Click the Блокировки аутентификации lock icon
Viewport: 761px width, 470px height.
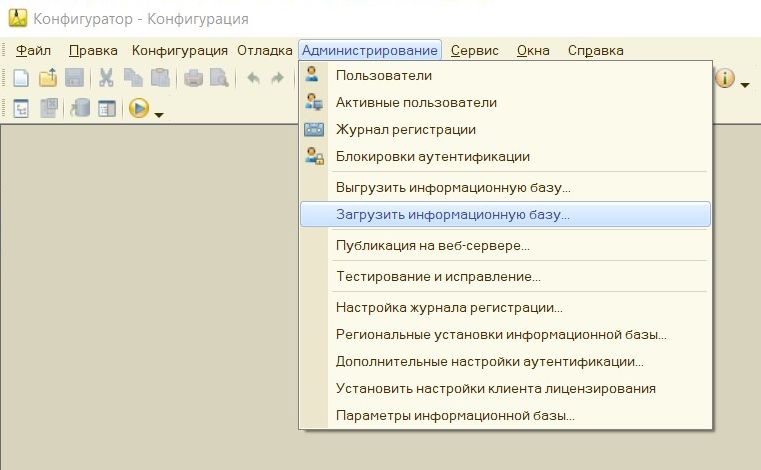coord(314,156)
